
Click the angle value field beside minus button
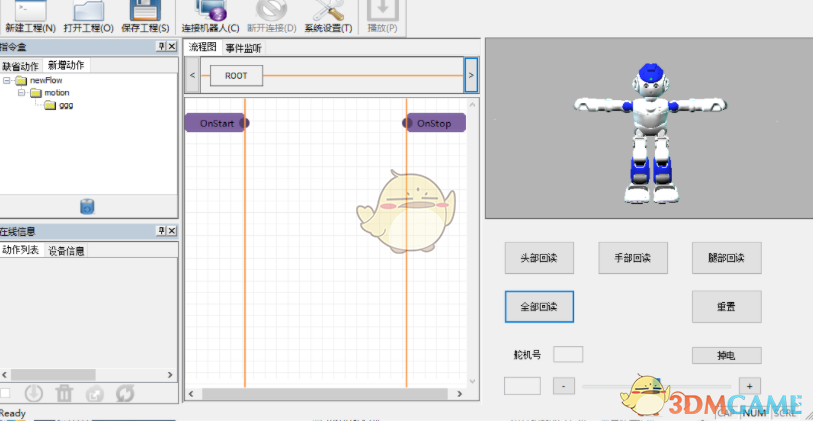point(522,386)
